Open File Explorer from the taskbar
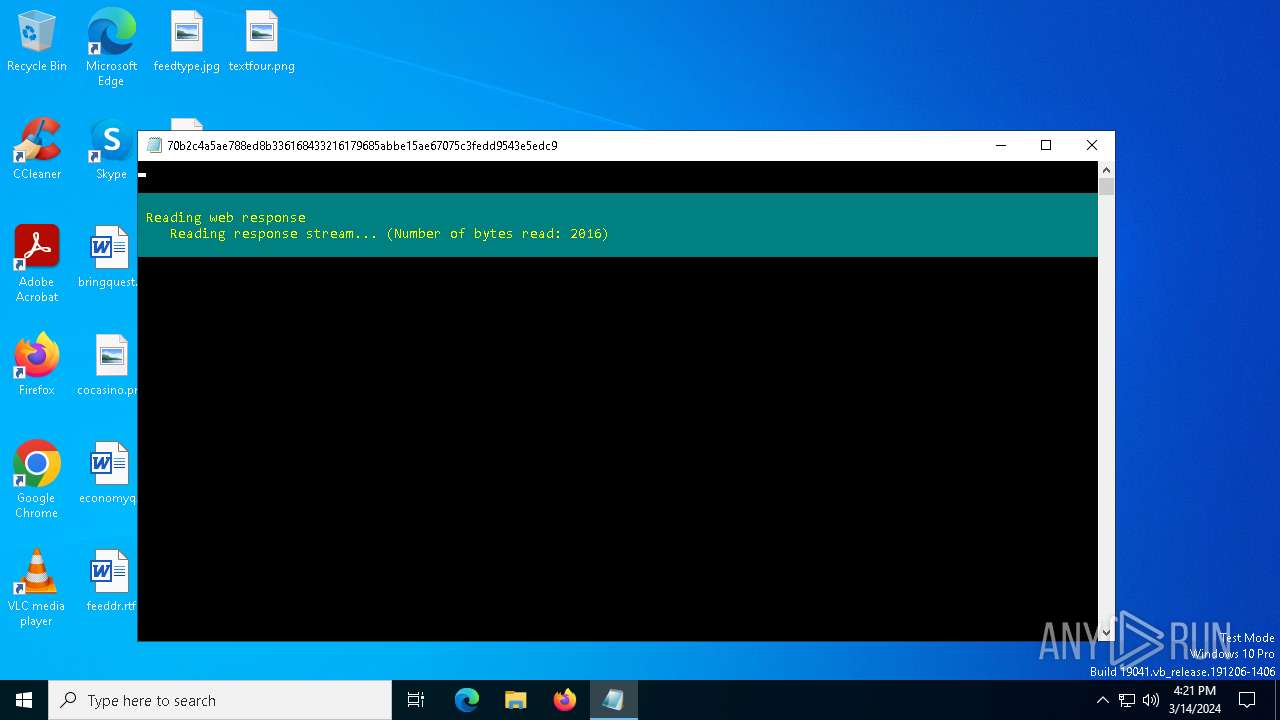The width and height of the screenshot is (1280, 720). [516, 700]
